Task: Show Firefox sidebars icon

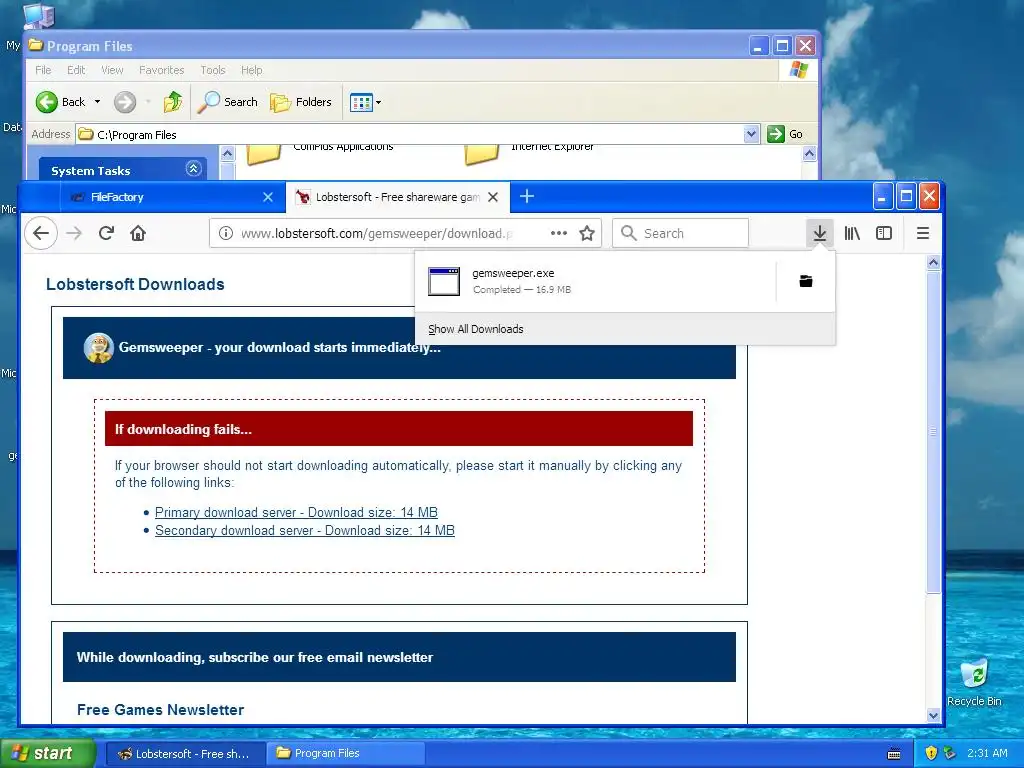Action: [x=884, y=233]
